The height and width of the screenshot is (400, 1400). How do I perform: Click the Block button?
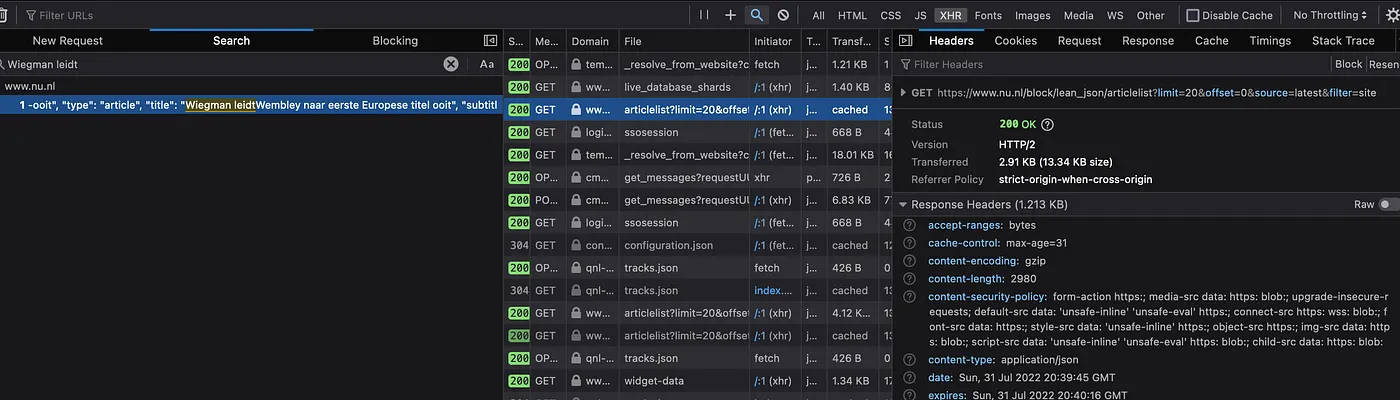[x=1348, y=64]
